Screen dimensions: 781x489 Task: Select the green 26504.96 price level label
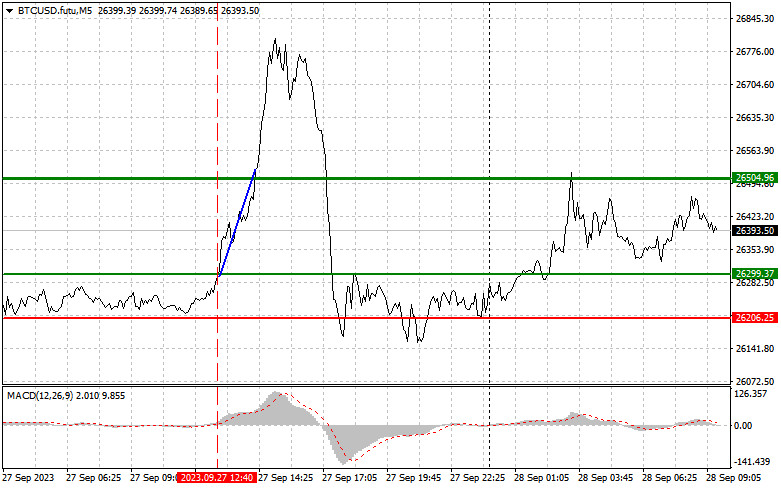[x=755, y=178]
